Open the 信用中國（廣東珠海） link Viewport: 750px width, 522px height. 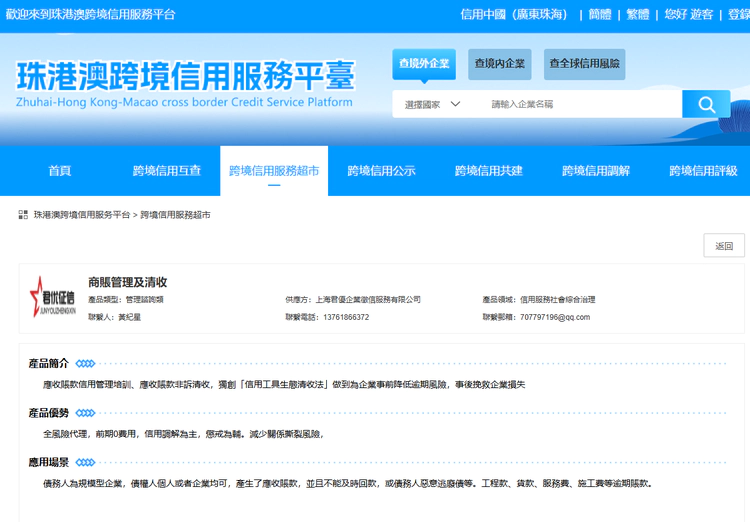click(514, 14)
